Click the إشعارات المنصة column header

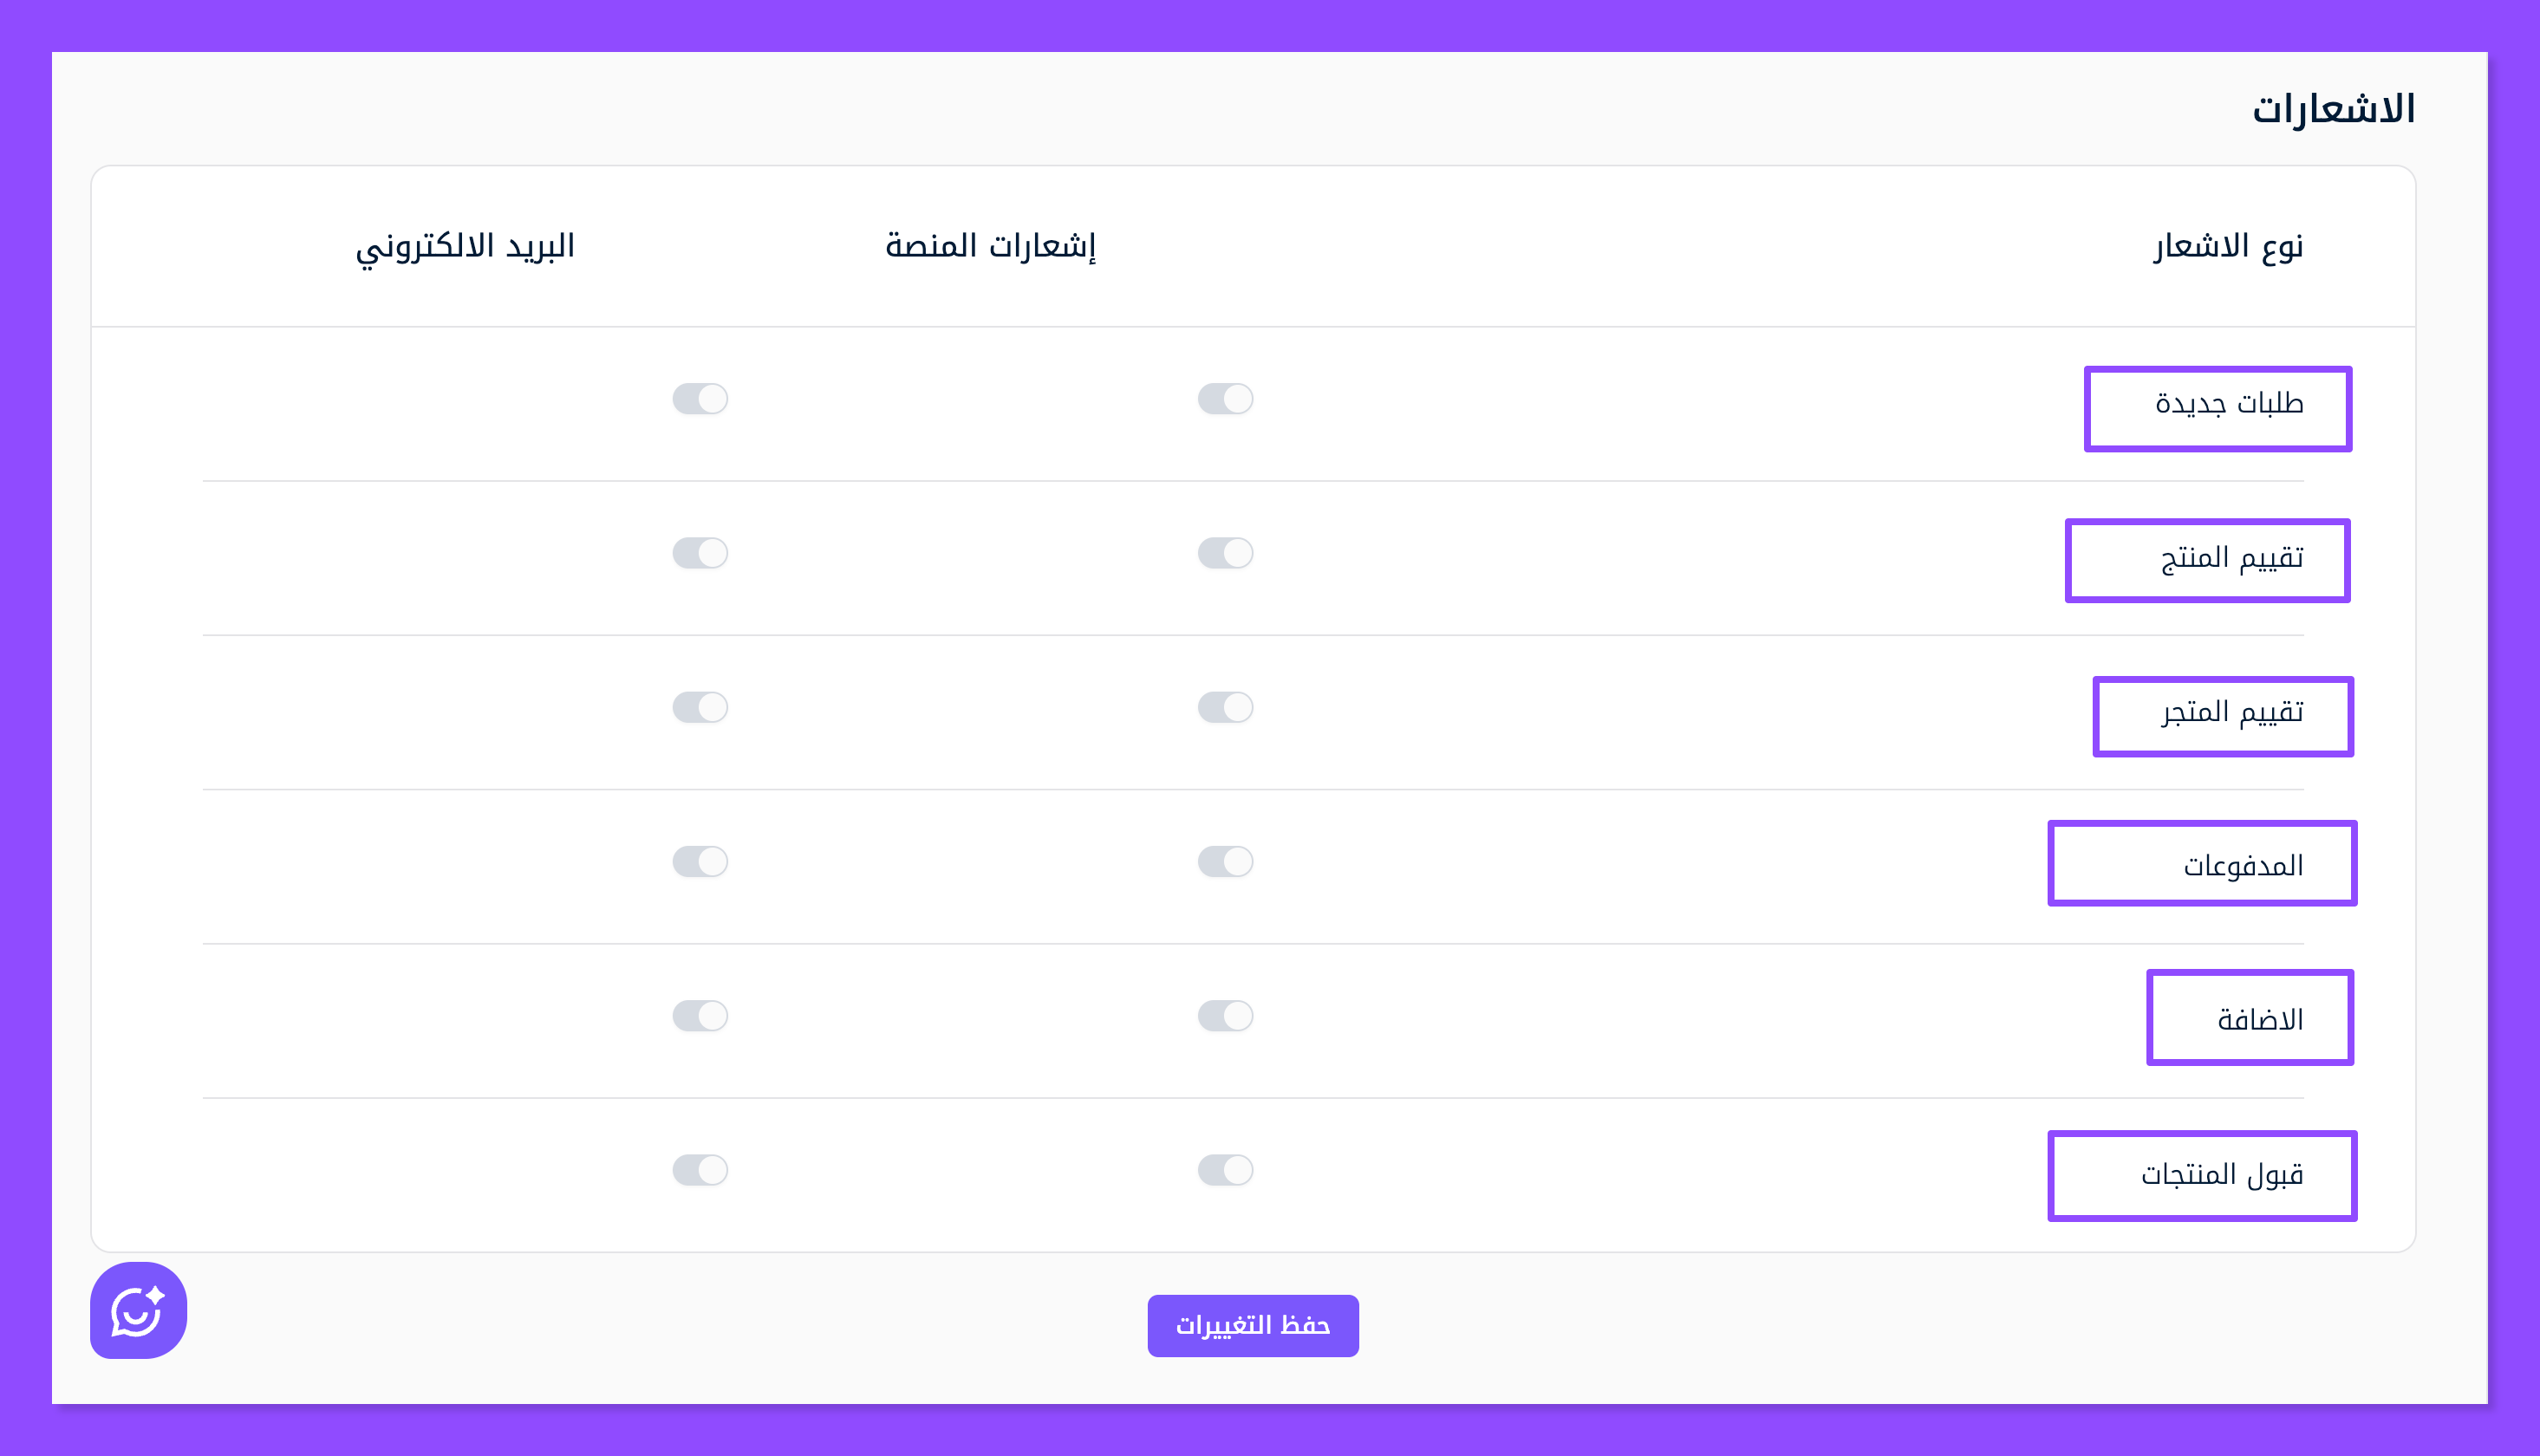(x=990, y=246)
